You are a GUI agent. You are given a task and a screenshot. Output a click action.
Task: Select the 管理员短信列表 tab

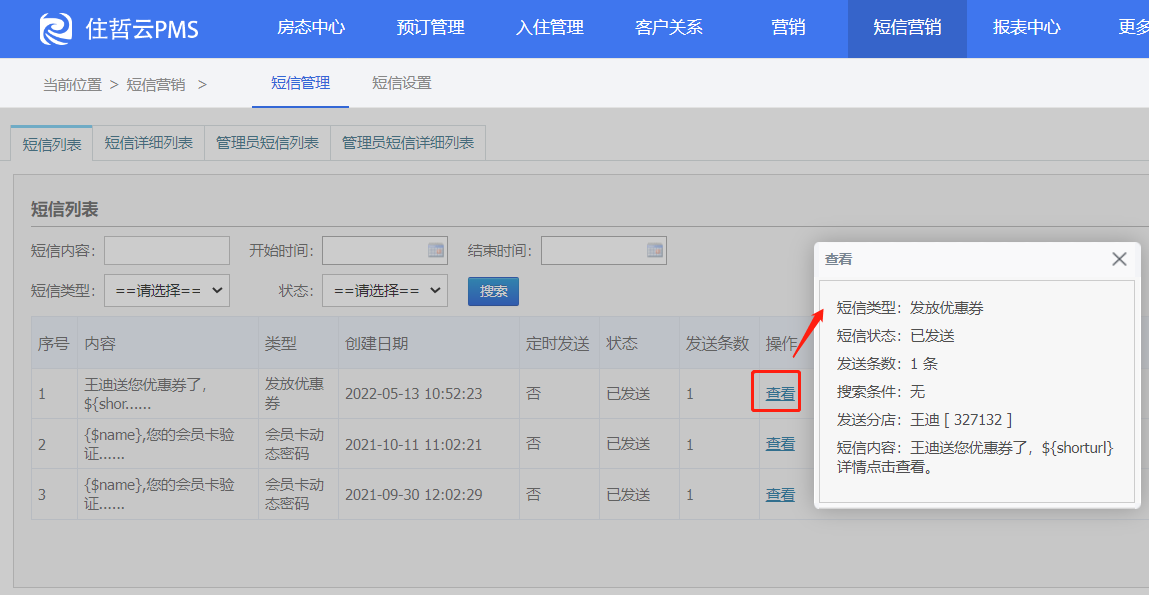[x=267, y=143]
